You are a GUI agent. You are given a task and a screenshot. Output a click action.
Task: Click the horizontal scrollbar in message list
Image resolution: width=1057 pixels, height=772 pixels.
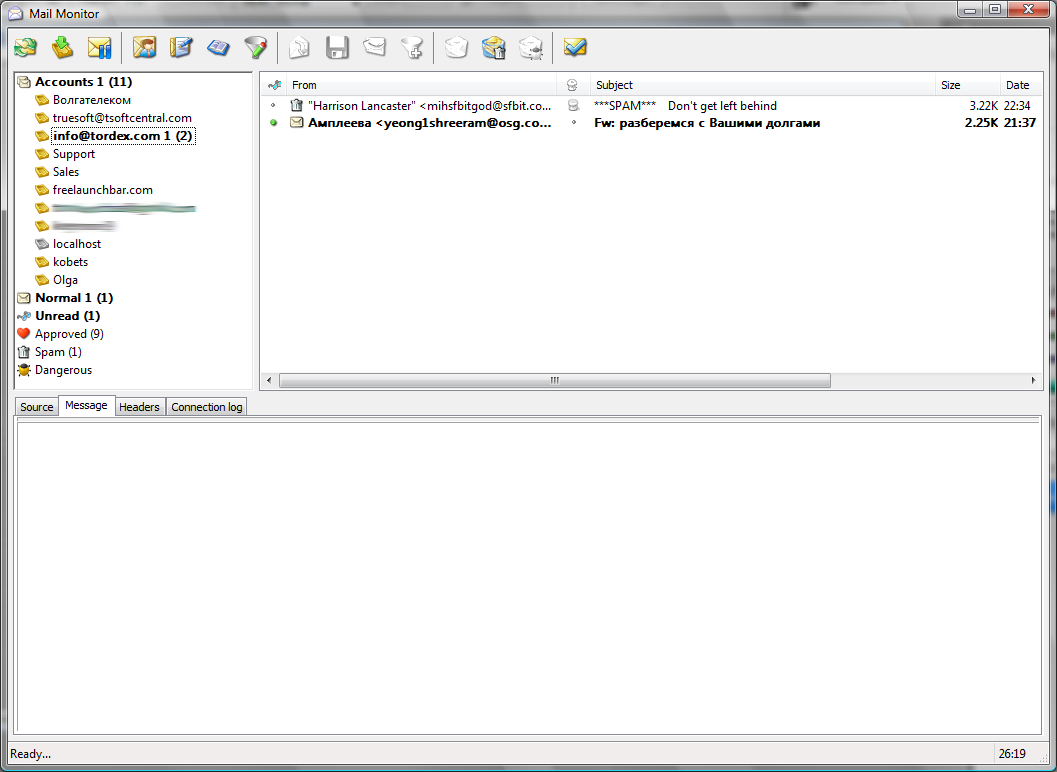tap(554, 381)
